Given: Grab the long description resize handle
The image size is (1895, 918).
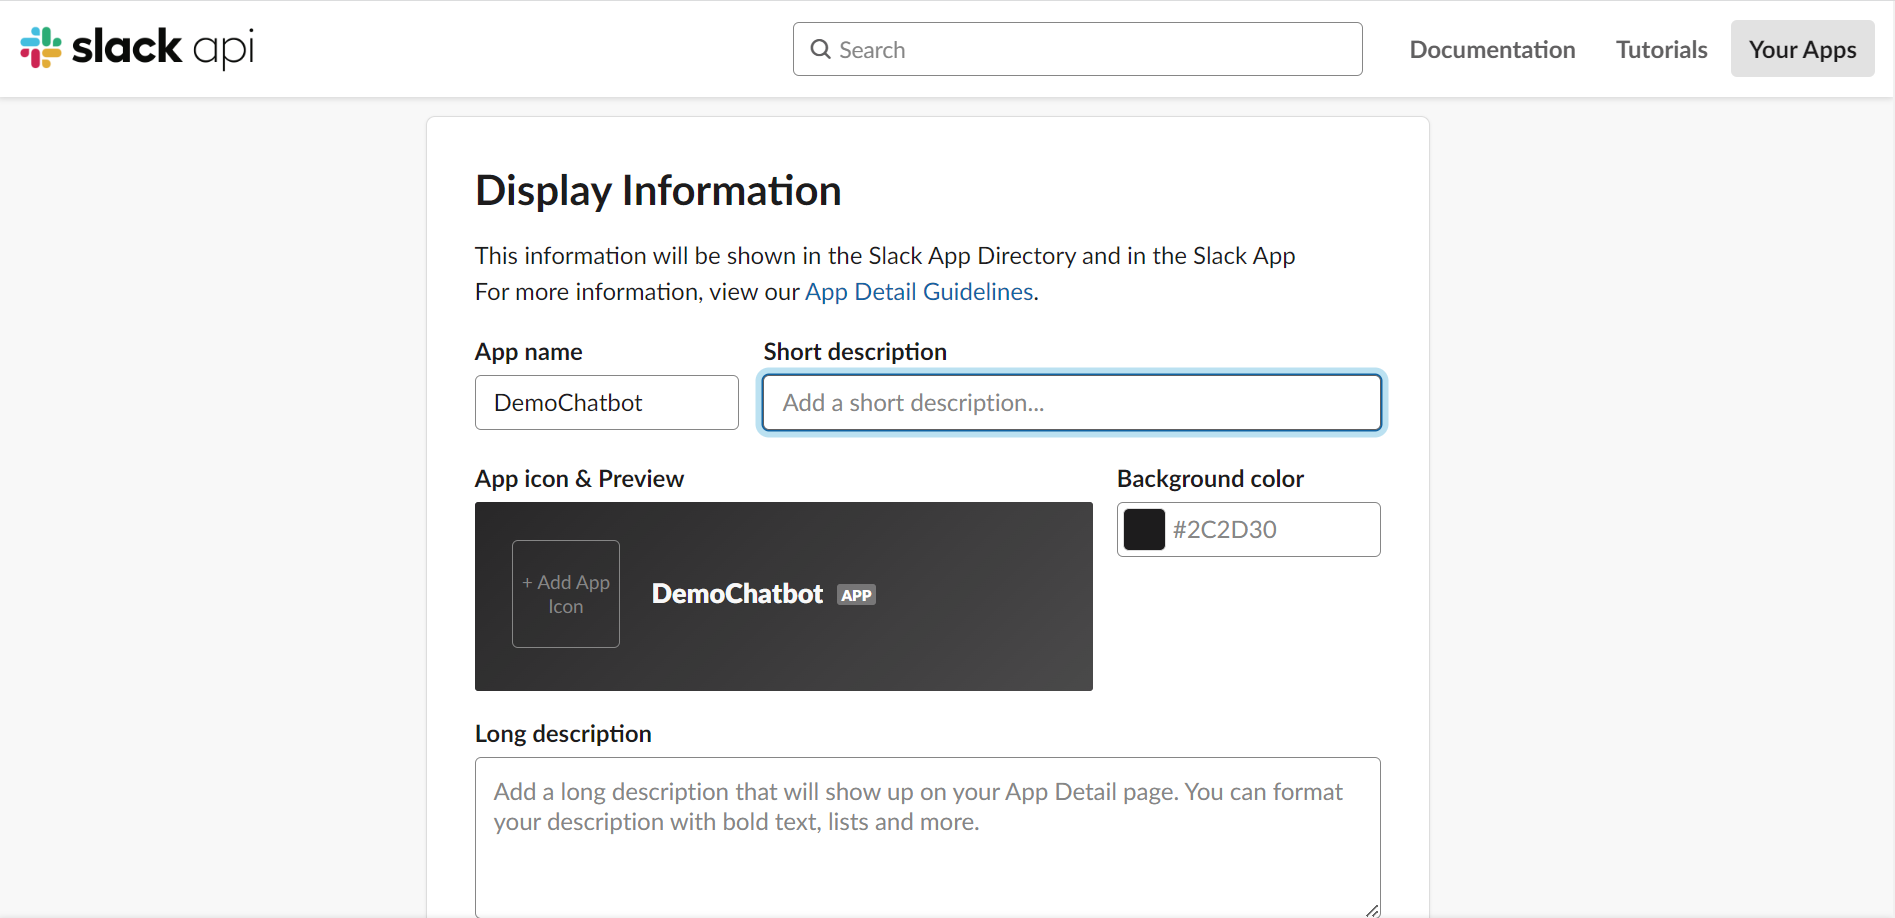Looking at the screenshot, I should point(1372,909).
